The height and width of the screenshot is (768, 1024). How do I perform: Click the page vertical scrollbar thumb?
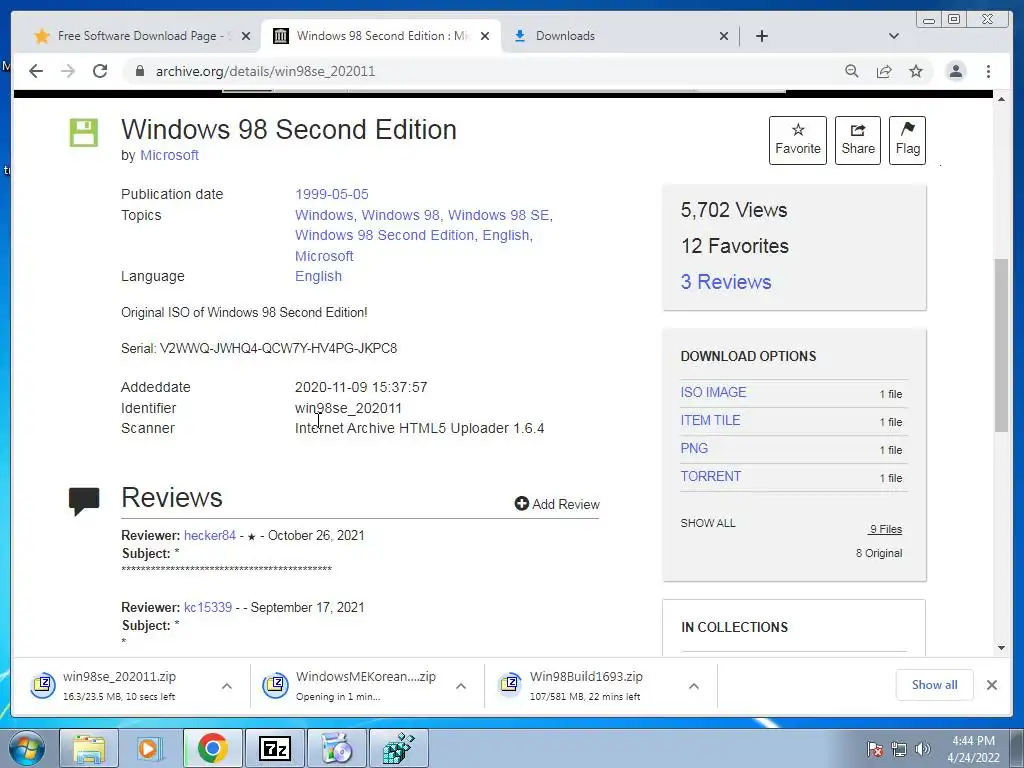pos(1001,345)
